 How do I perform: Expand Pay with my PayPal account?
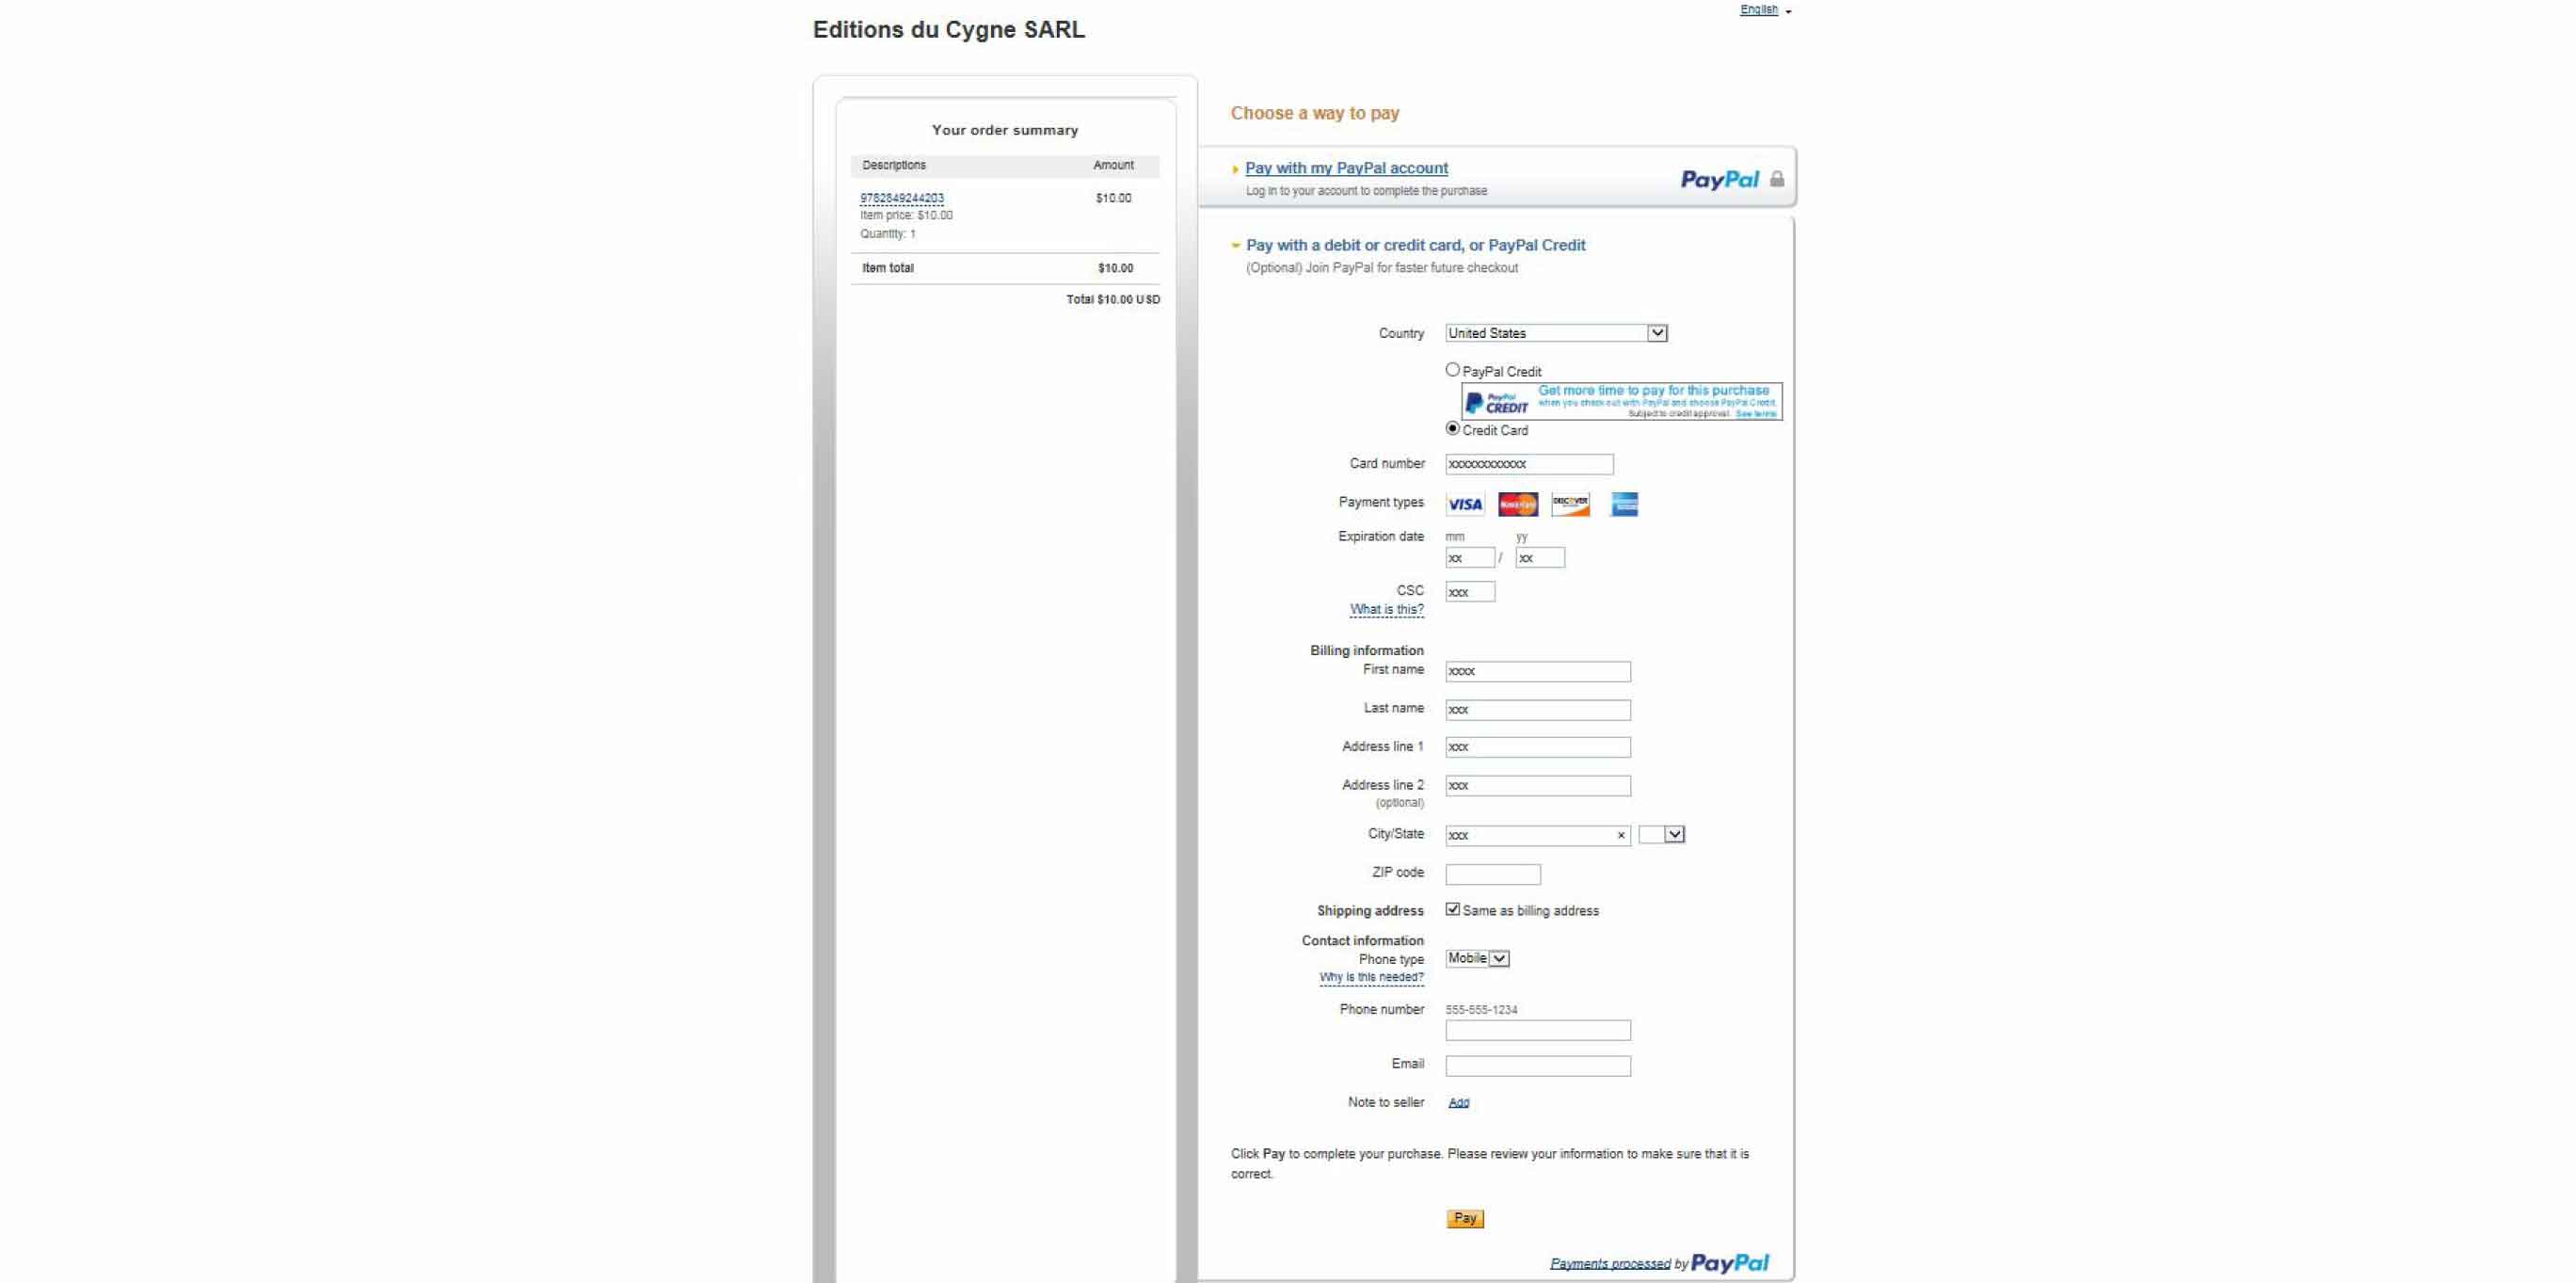pos(1346,168)
